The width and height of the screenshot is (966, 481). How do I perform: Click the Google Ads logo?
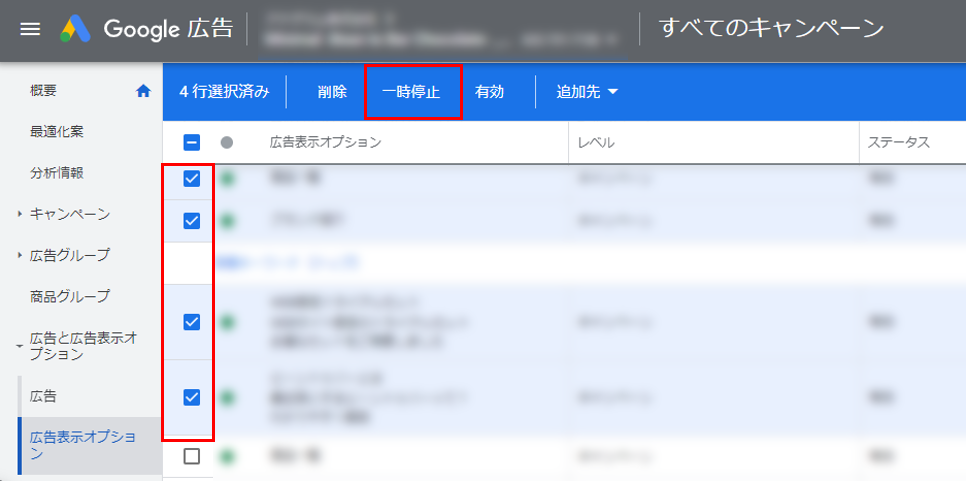click(x=77, y=29)
